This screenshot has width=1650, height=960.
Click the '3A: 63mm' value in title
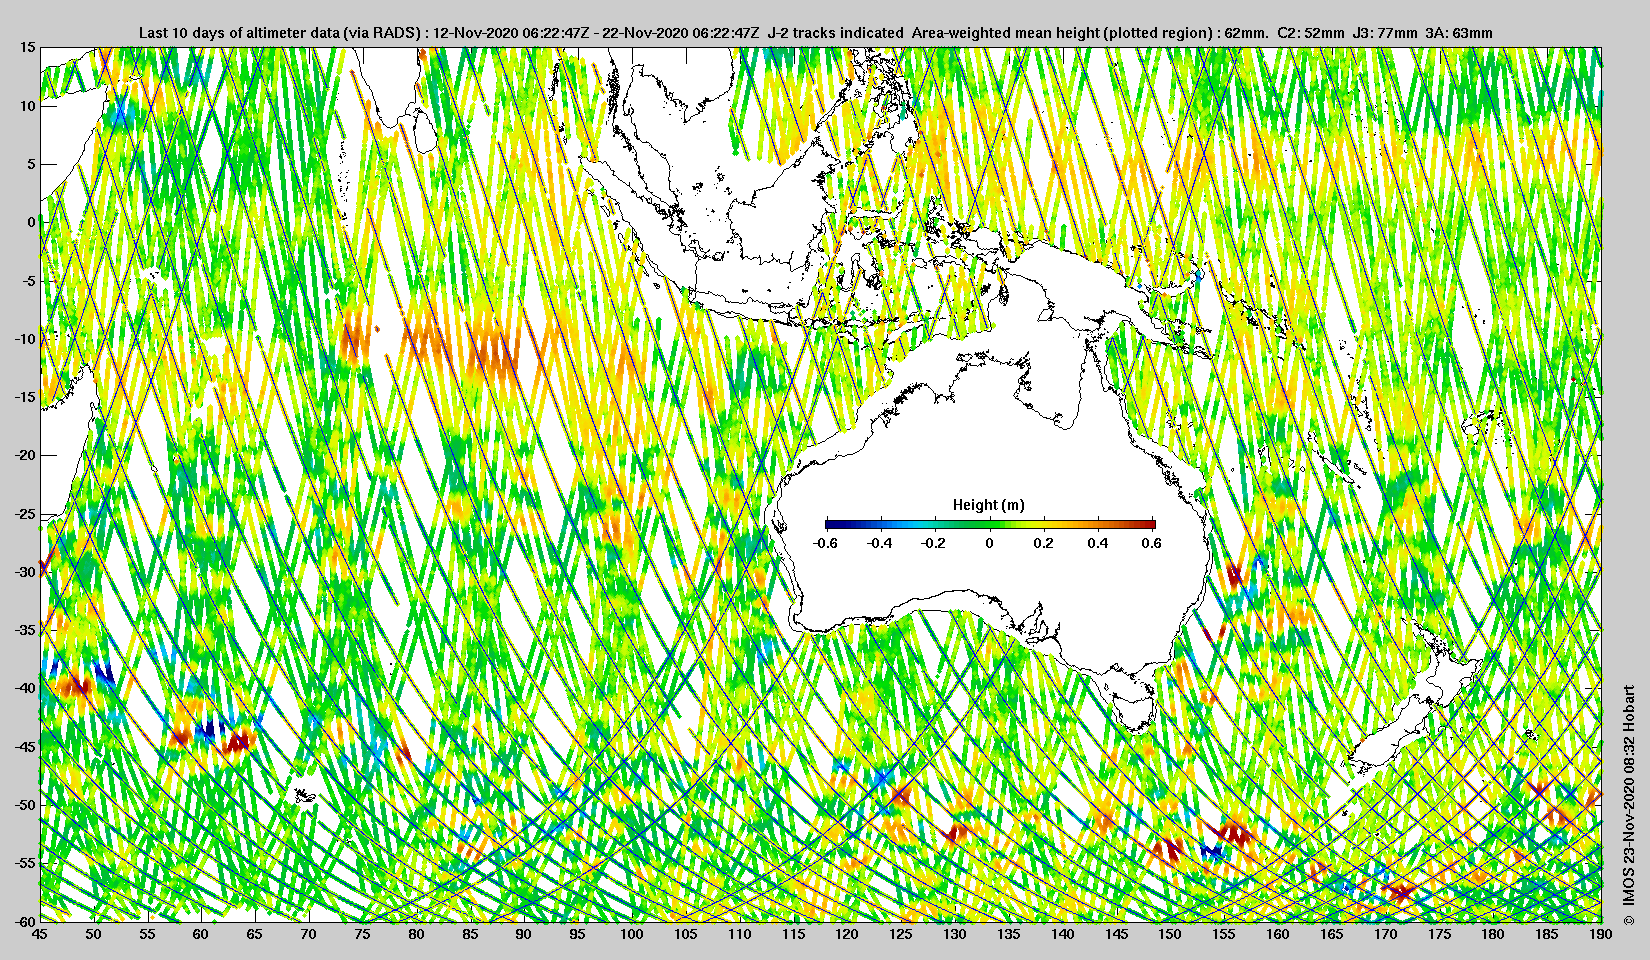[1459, 33]
